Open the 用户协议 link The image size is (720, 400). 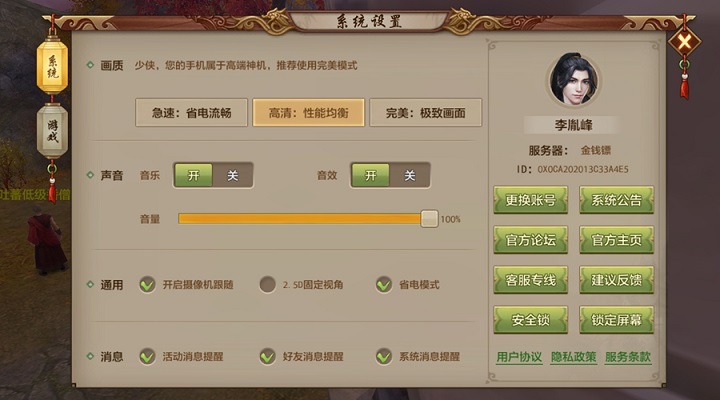coord(519,357)
